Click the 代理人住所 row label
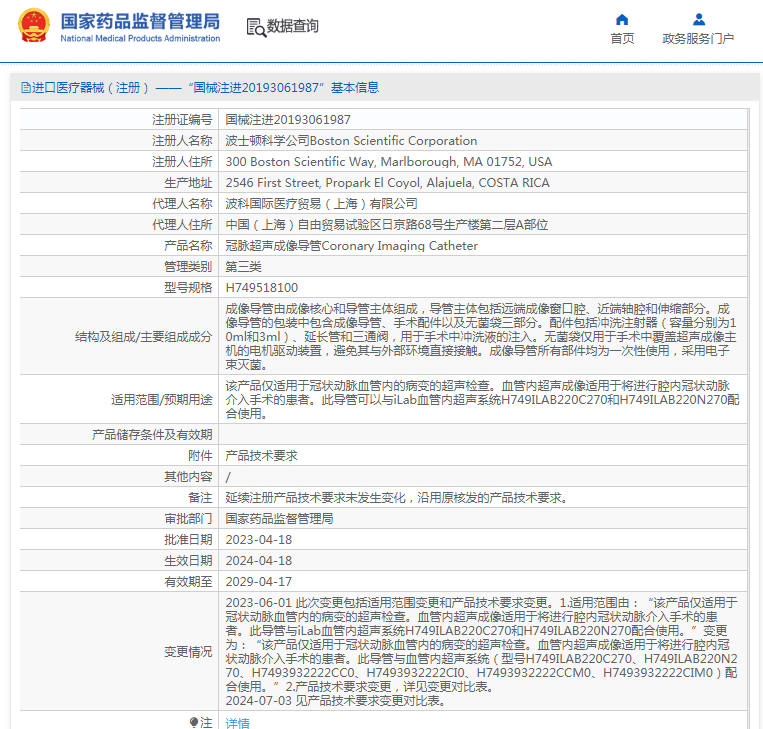This screenshot has width=763, height=729. pos(182,224)
